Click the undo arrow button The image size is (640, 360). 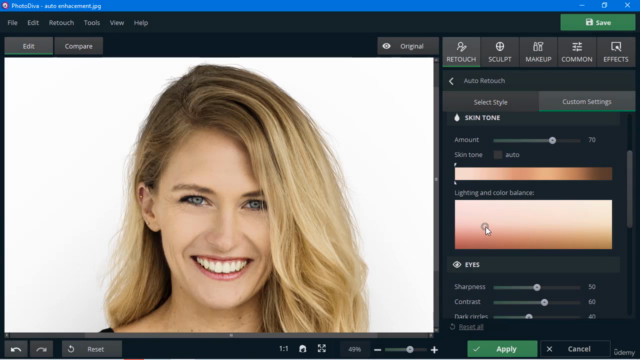tap(16, 349)
